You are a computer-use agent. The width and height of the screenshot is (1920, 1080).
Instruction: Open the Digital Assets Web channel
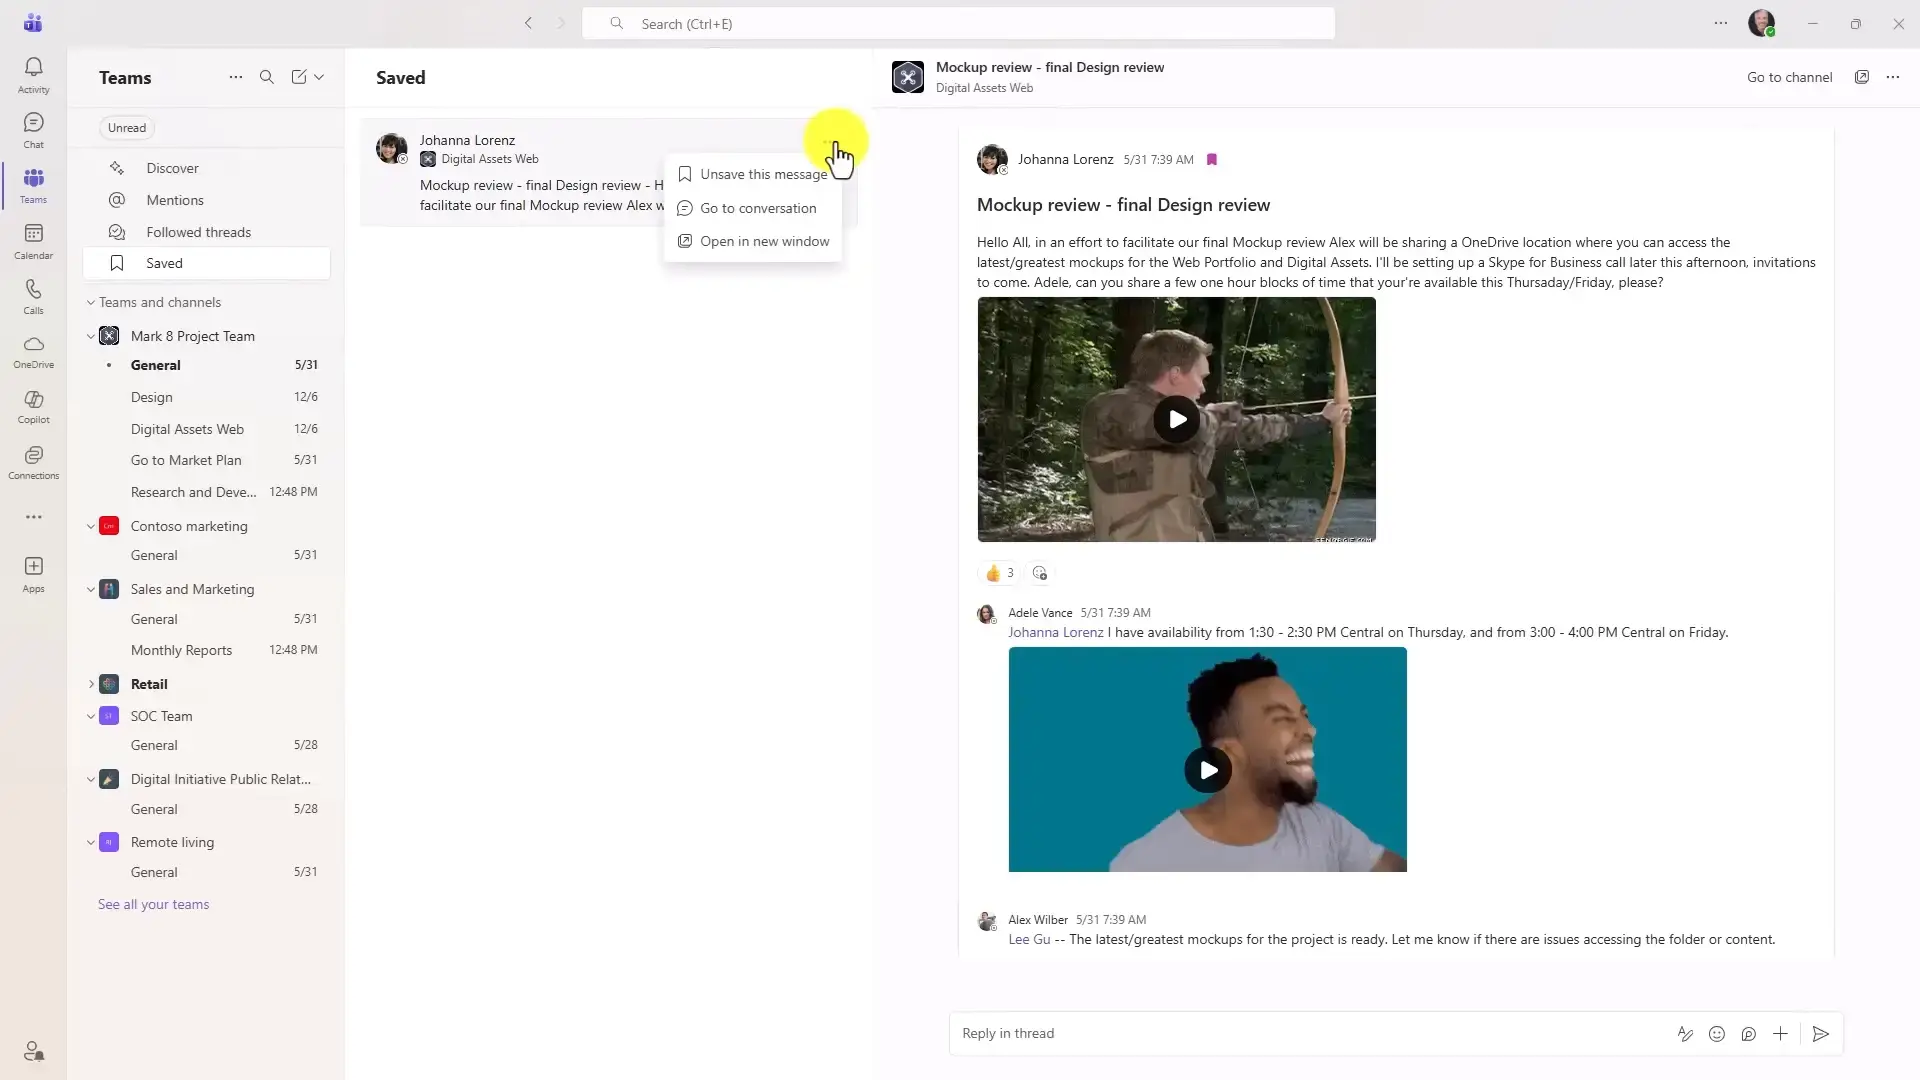pyautogui.click(x=207, y=429)
